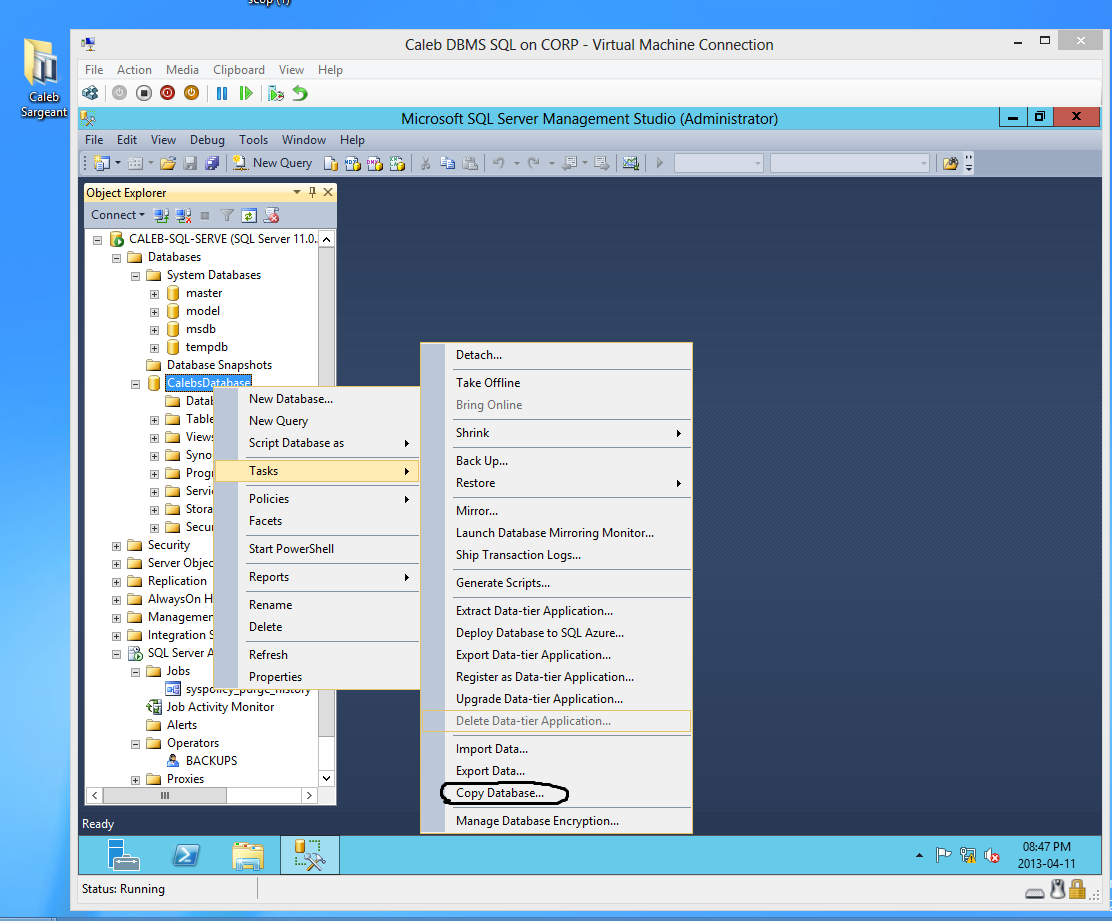The width and height of the screenshot is (1112, 921).
Task: Close the Object Explorer panel
Action: pyautogui.click(x=328, y=192)
